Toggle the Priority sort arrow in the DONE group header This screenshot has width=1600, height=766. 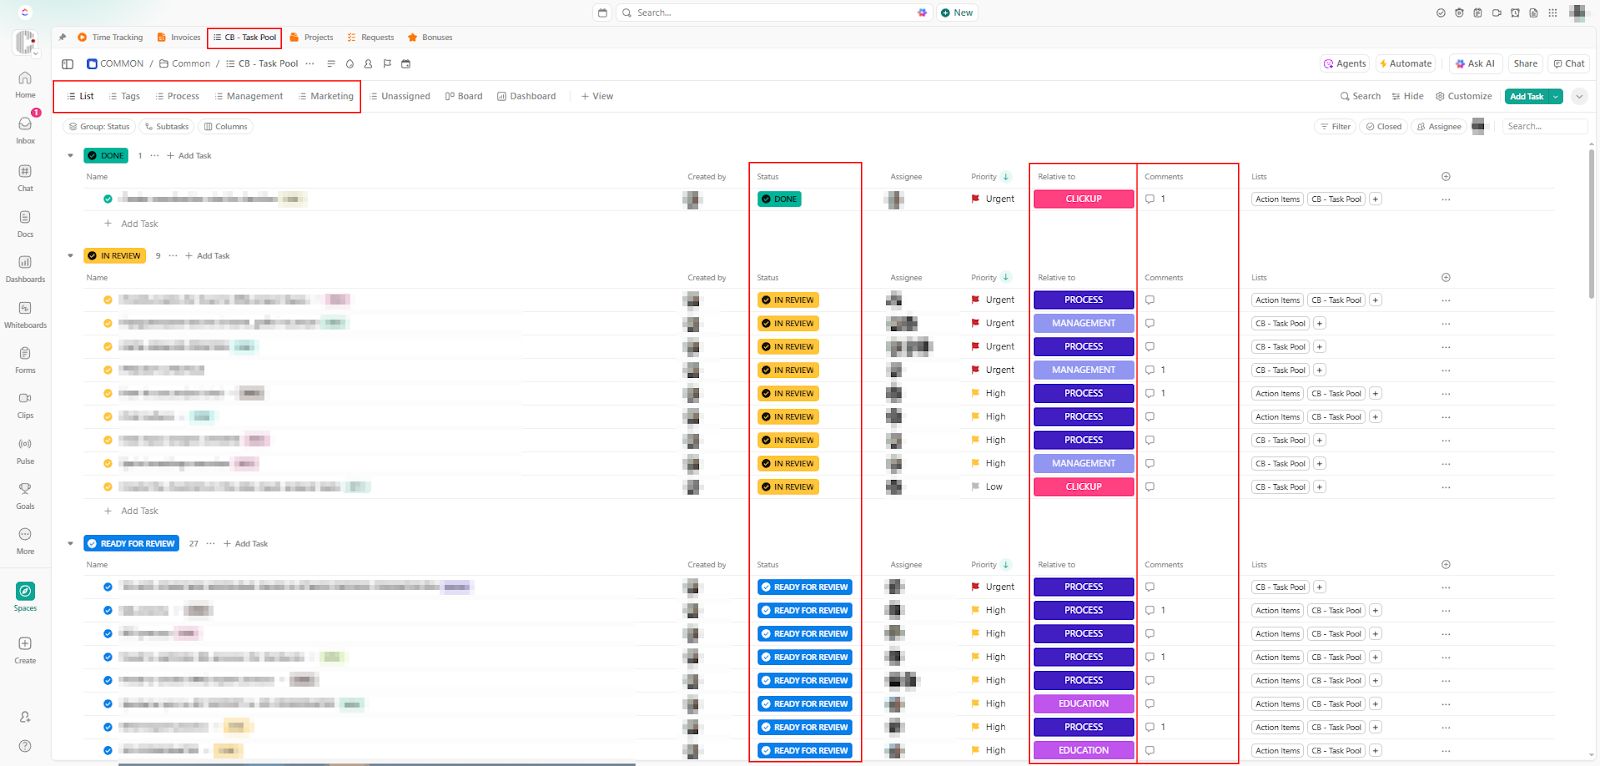pos(1006,177)
